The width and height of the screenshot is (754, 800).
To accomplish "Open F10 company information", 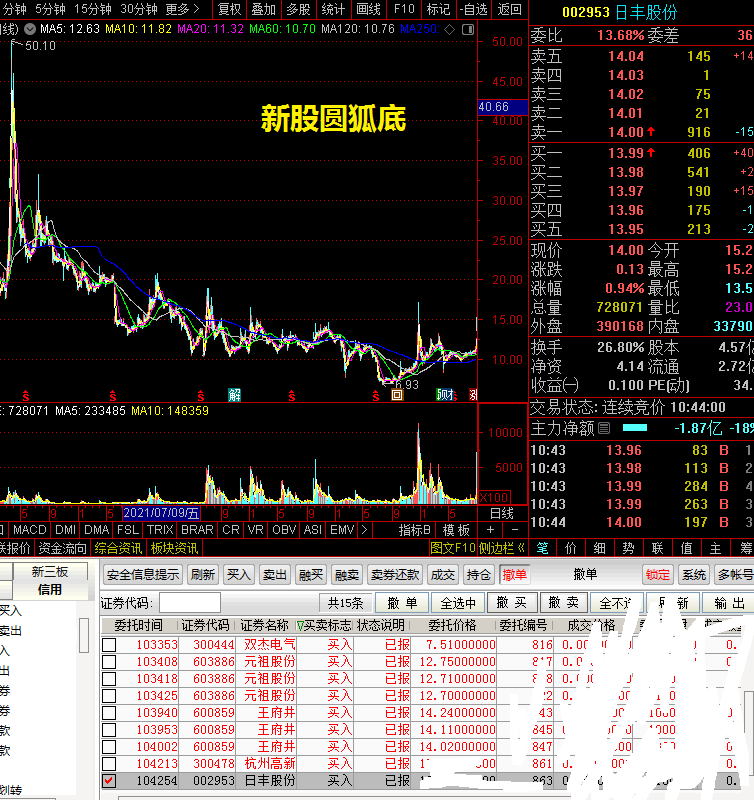I will (x=404, y=9).
